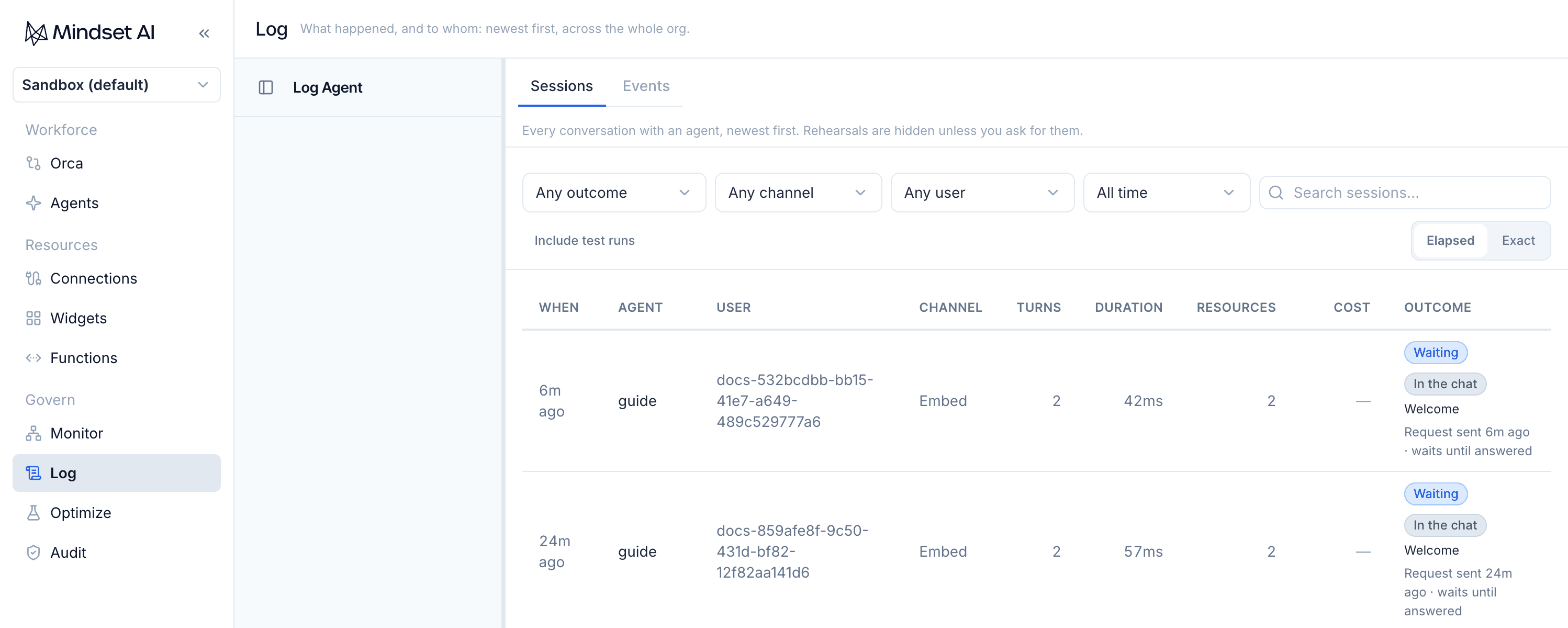Screen dimensions: 1568x628
Task: Click the Audit shield icon
Action: [33, 552]
